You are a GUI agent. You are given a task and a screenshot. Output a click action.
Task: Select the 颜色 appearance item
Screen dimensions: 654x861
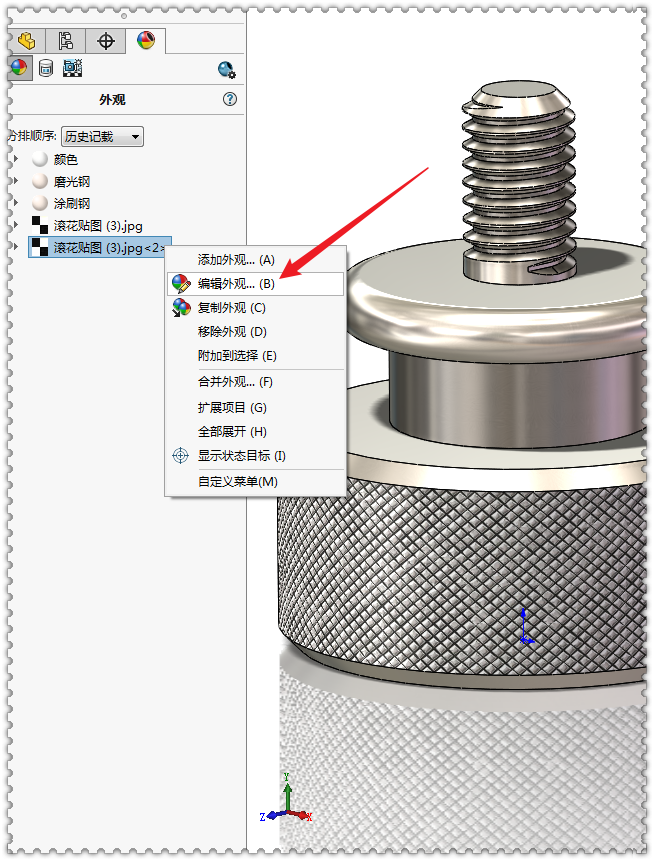65,159
